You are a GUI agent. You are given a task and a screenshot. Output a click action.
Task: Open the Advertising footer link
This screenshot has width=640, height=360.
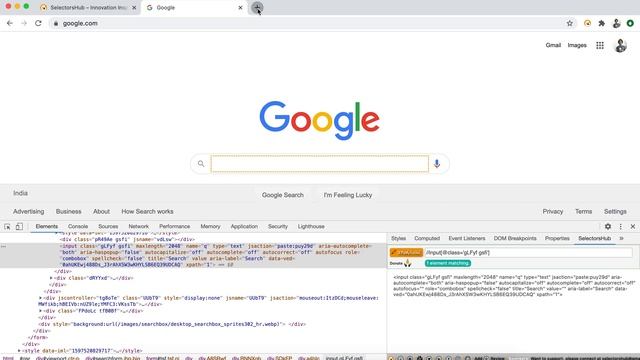point(29,211)
